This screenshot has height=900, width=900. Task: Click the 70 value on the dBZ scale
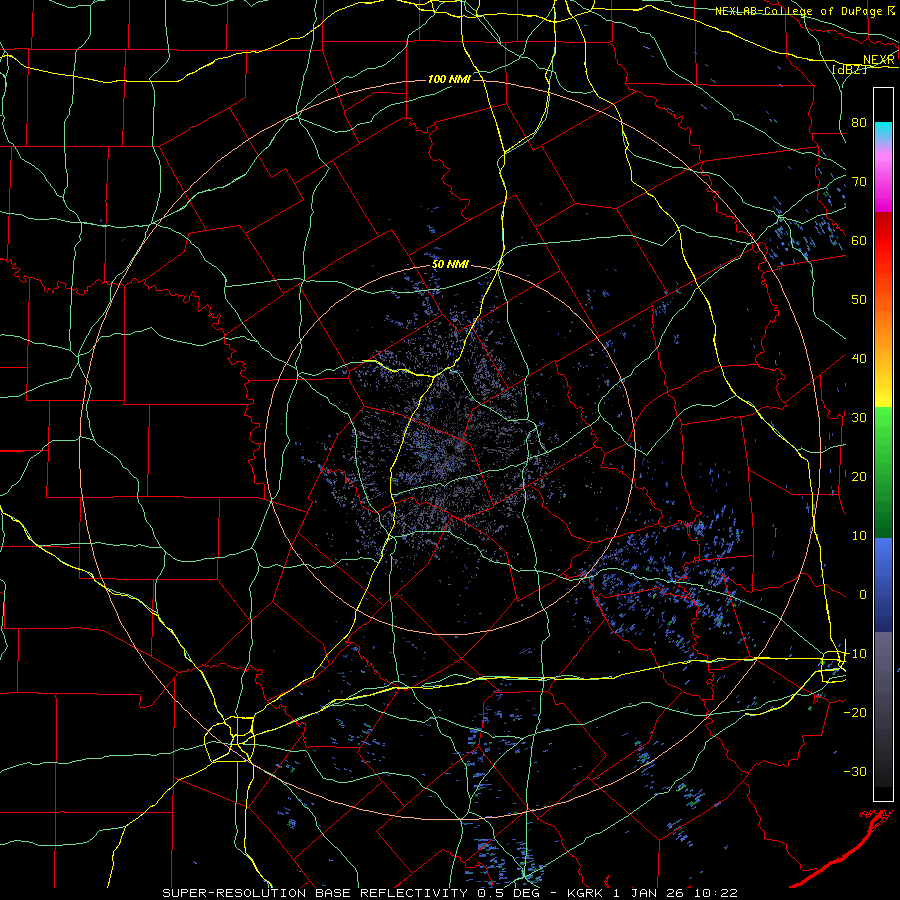coord(859,182)
